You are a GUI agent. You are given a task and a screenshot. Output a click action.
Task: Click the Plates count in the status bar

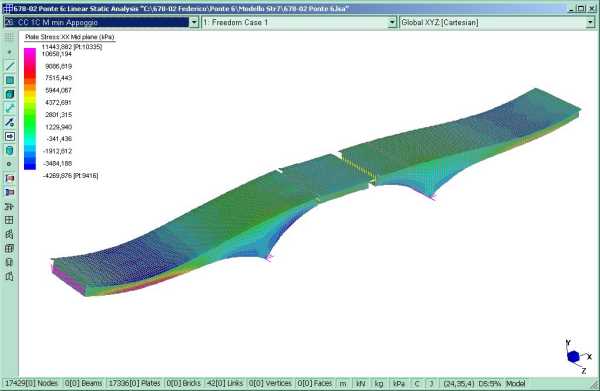(x=134, y=383)
